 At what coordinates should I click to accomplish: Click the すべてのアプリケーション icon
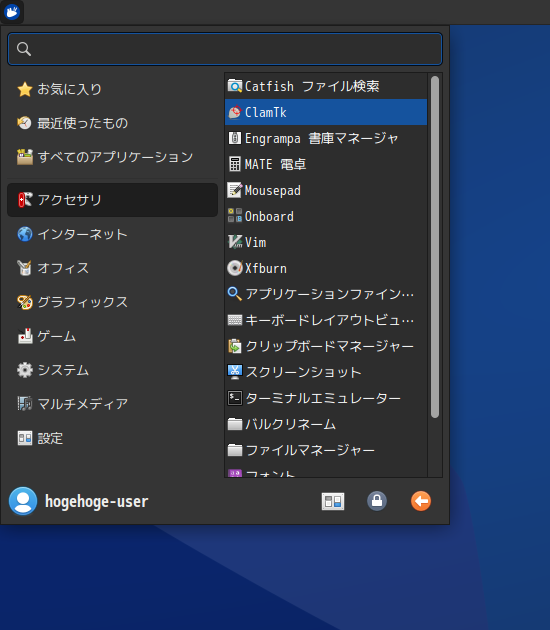pos(25,157)
